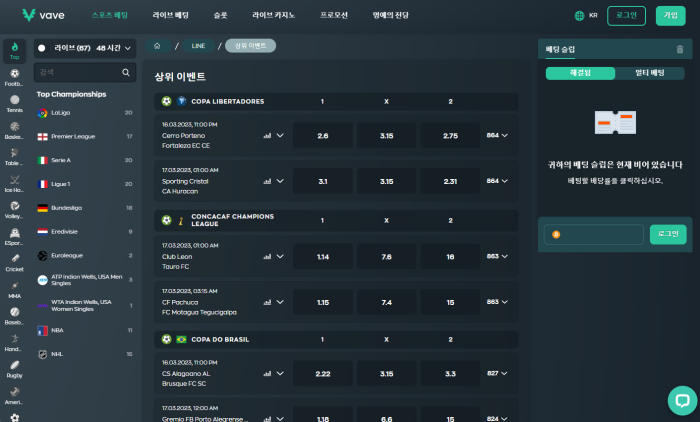Select the Table tennis sport icon
The height and width of the screenshot is (422, 700).
point(14,157)
